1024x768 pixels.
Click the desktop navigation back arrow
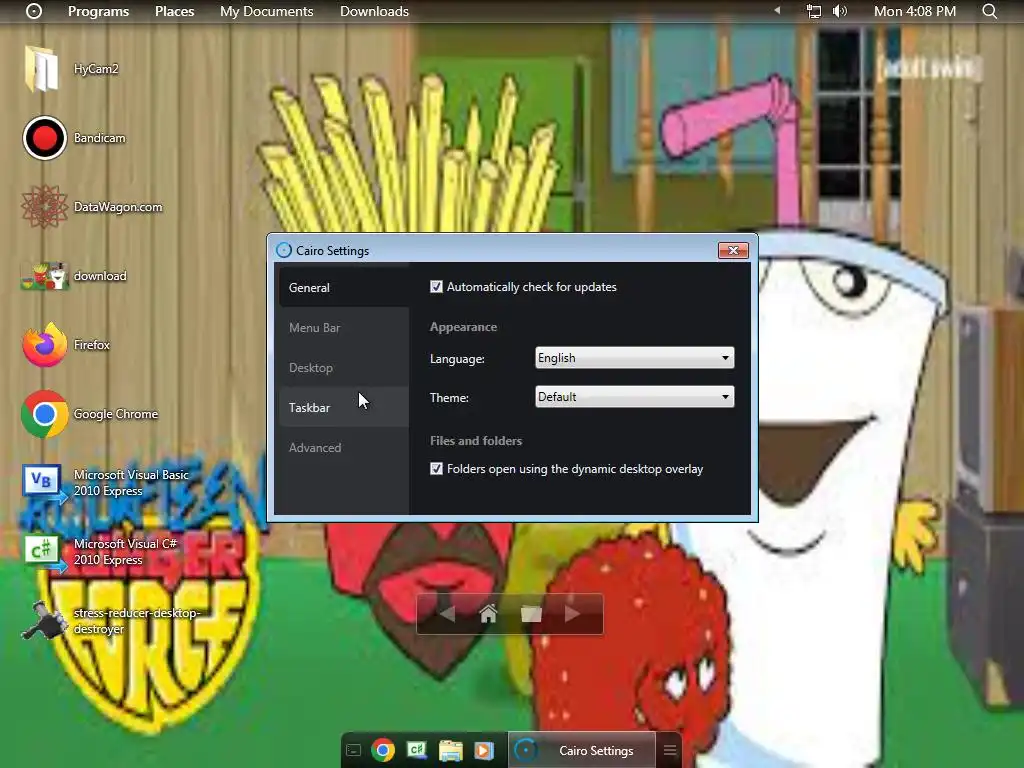pyautogui.click(x=447, y=614)
